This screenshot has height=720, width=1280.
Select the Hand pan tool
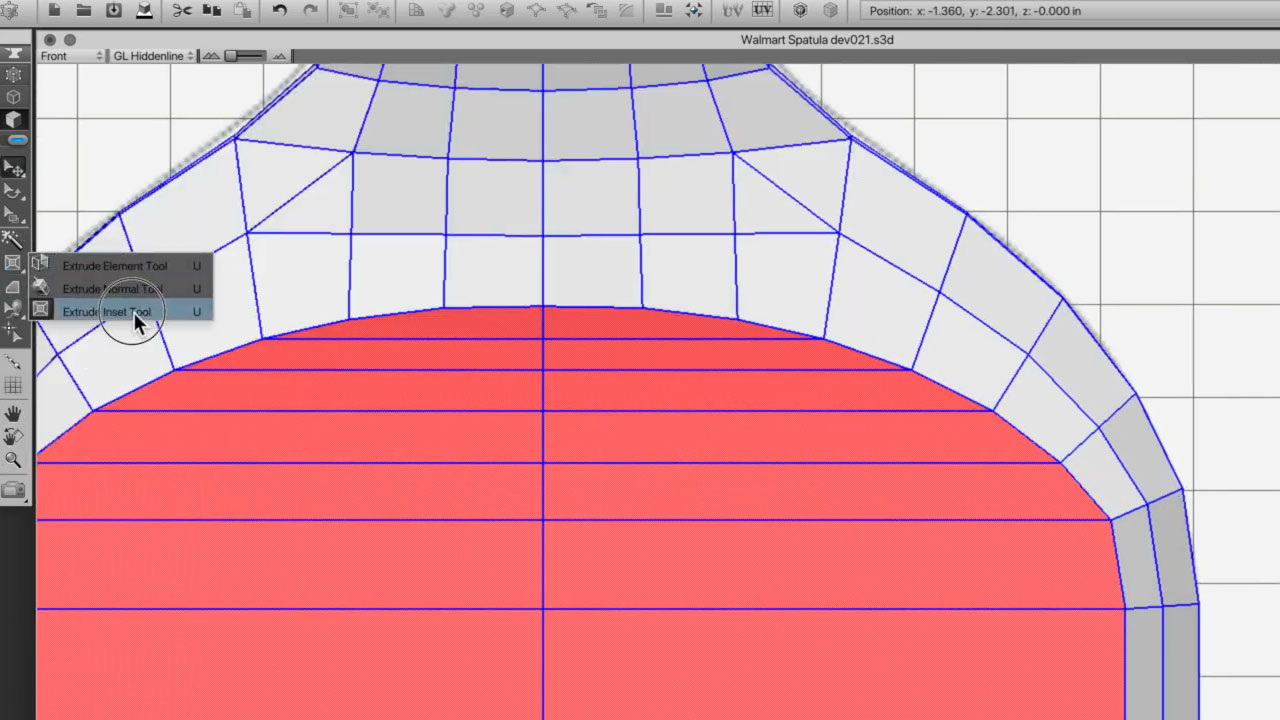coord(13,413)
